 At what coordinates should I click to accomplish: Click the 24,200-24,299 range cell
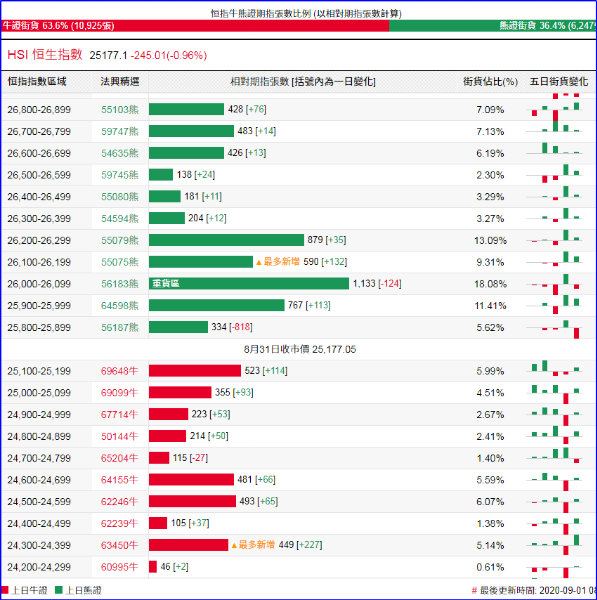coord(39,567)
